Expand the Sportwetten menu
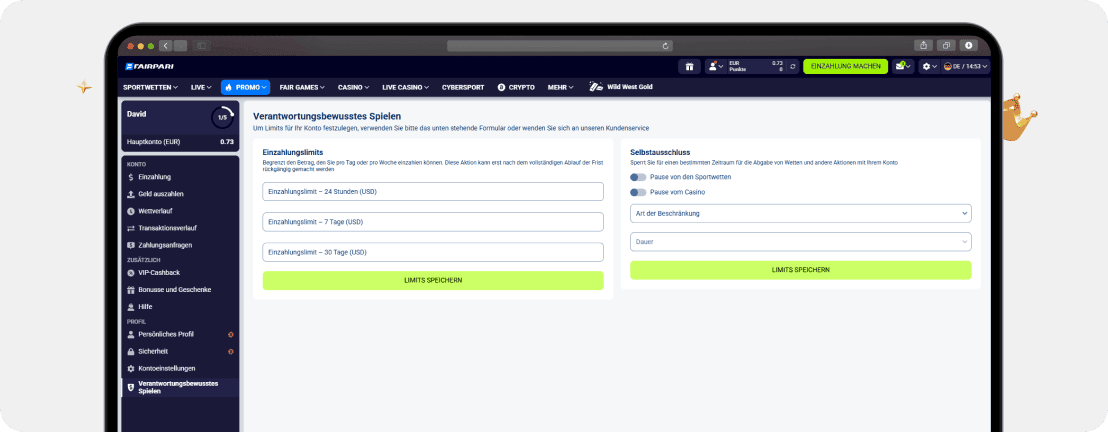1108x432 pixels. point(151,87)
